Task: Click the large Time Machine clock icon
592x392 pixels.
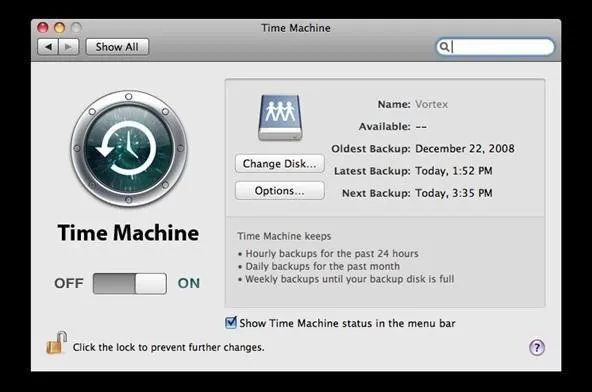Action: click(x=128, y=148)
